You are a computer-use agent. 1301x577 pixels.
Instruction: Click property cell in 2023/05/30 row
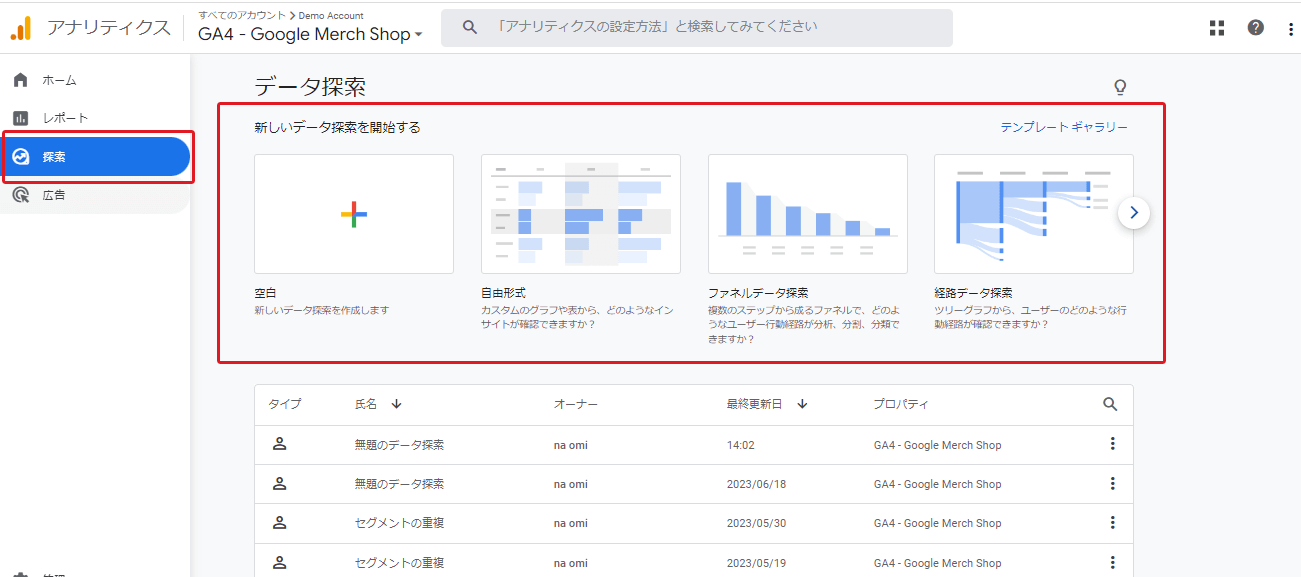[x=937, y=523]
